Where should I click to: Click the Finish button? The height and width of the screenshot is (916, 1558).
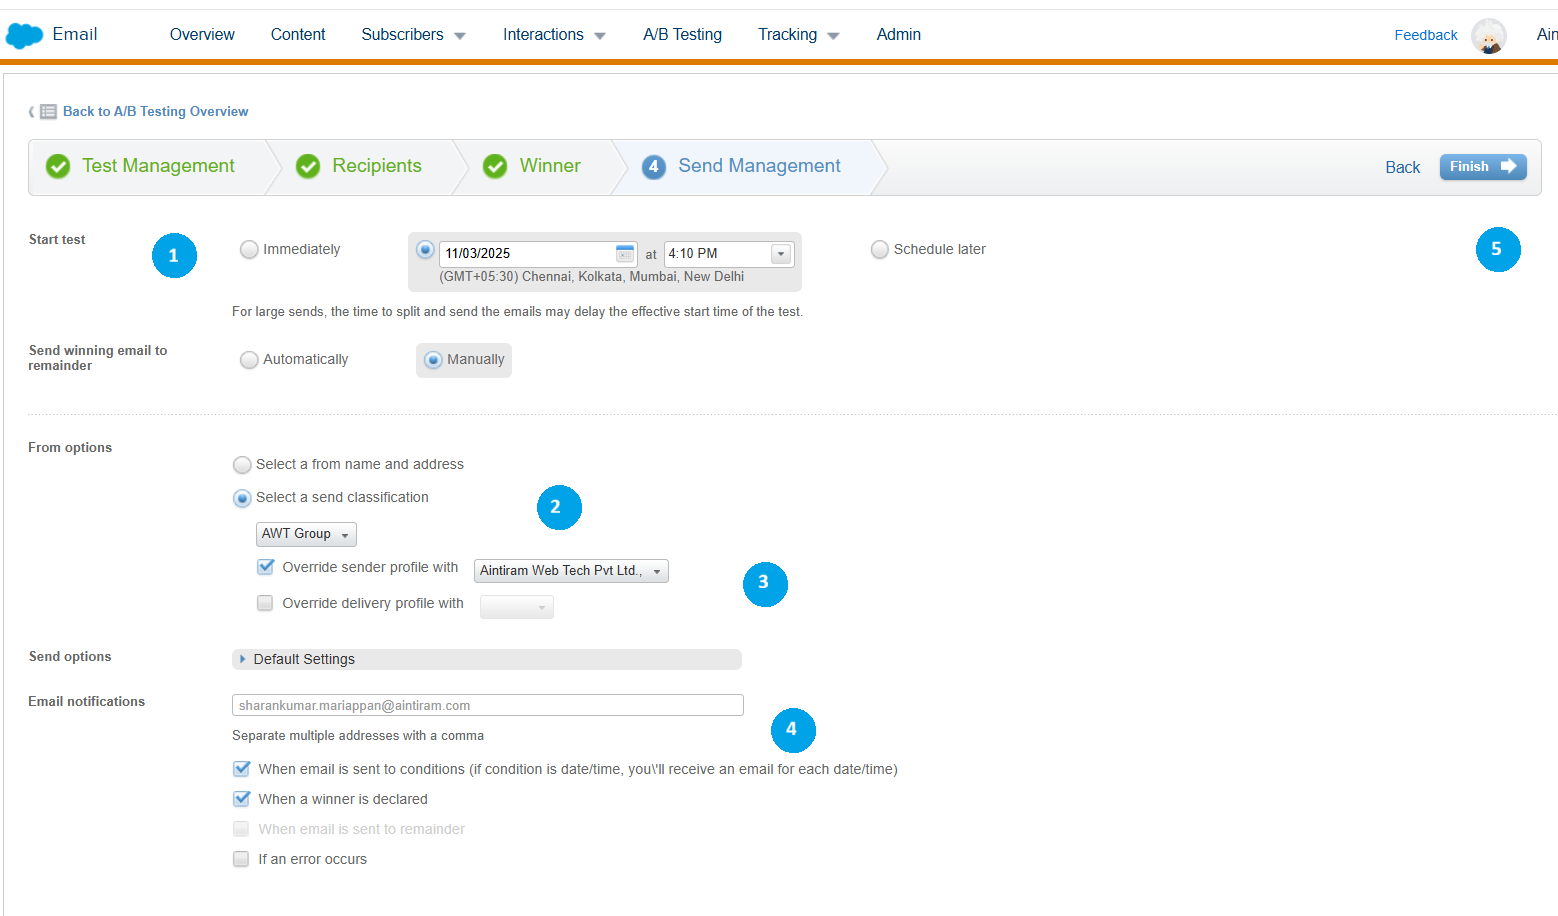tap(1482, 167)
